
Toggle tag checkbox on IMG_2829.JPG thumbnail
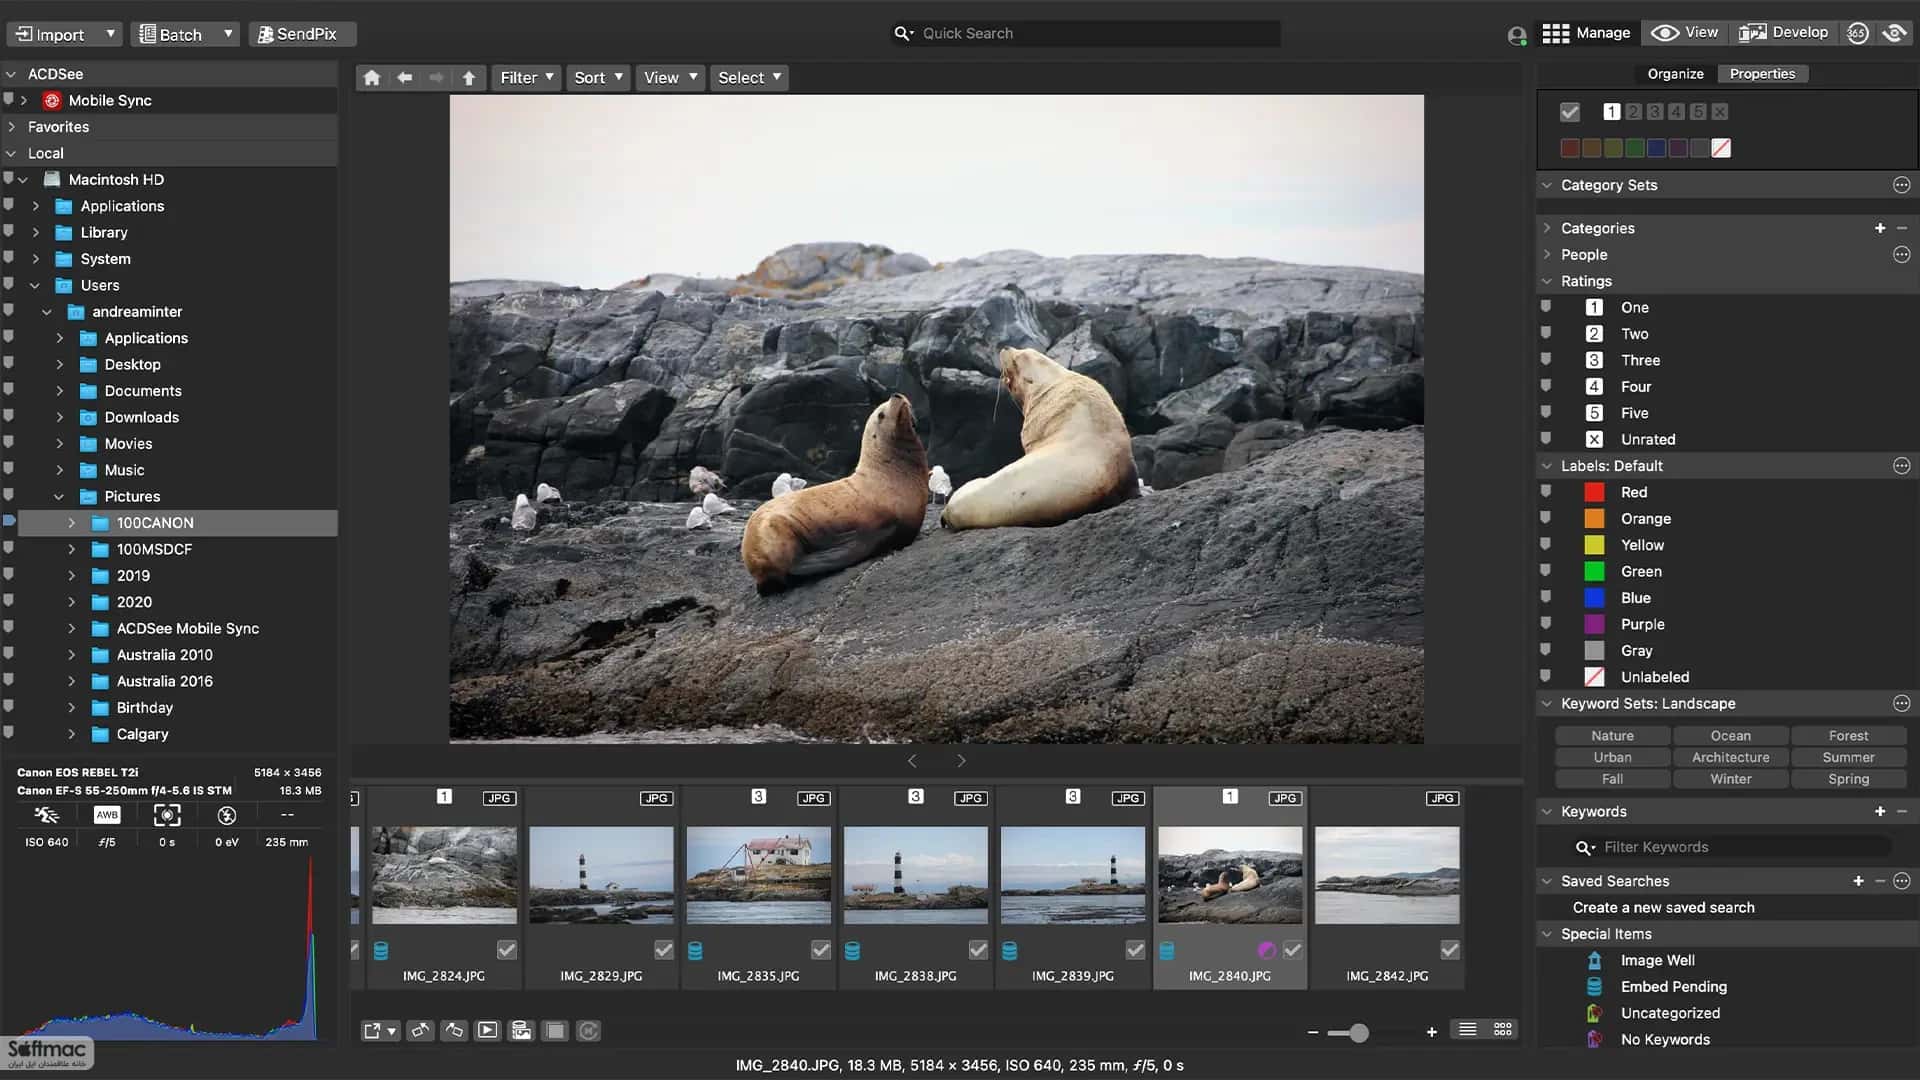pos(664,950)
